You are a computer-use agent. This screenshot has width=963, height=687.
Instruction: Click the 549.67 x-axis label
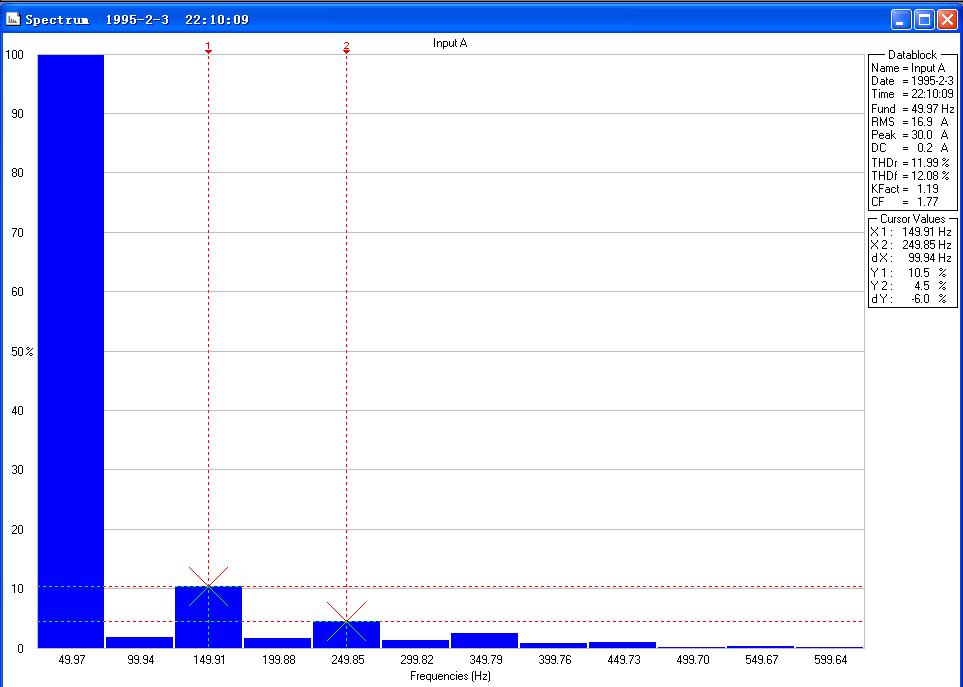(762, 660)
